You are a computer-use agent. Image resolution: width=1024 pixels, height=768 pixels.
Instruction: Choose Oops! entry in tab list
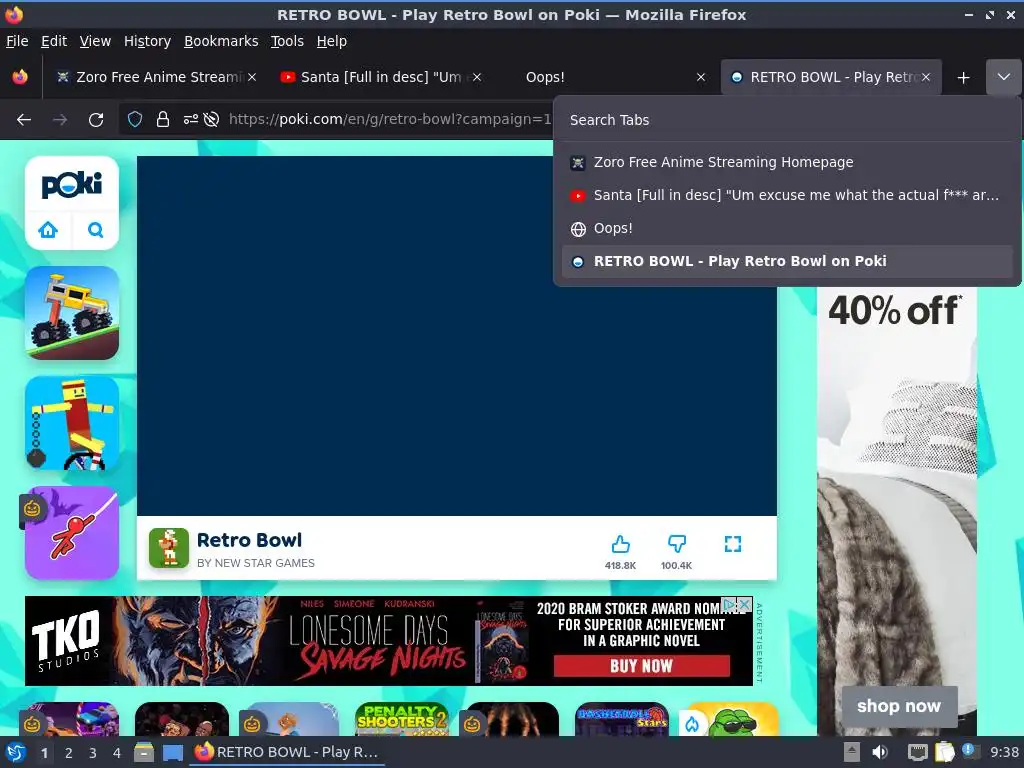click(787, 229)
